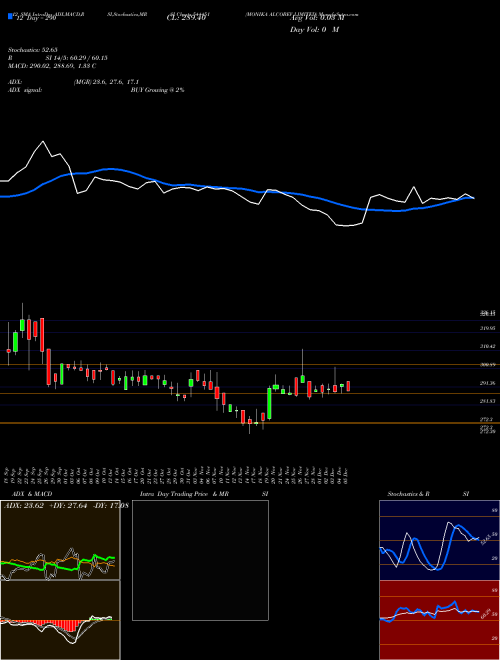Click the large green recovery candle after the lows
This screenshot has height=660, width=500.
[x=269, y=403]
